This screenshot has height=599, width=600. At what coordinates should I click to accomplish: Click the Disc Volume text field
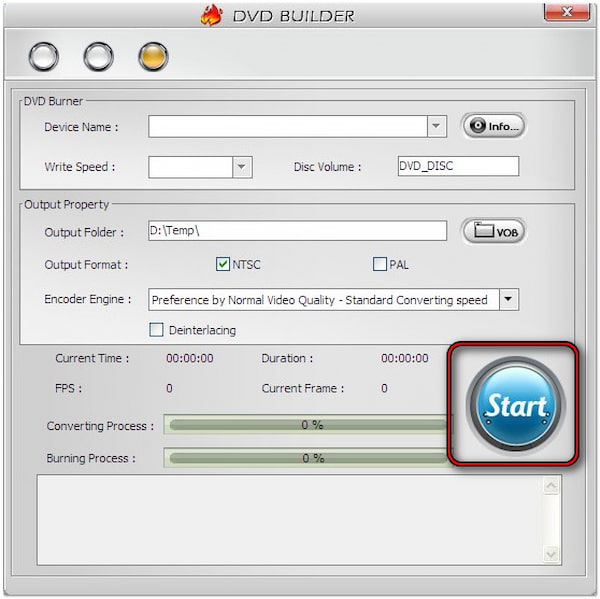point(457,166)
